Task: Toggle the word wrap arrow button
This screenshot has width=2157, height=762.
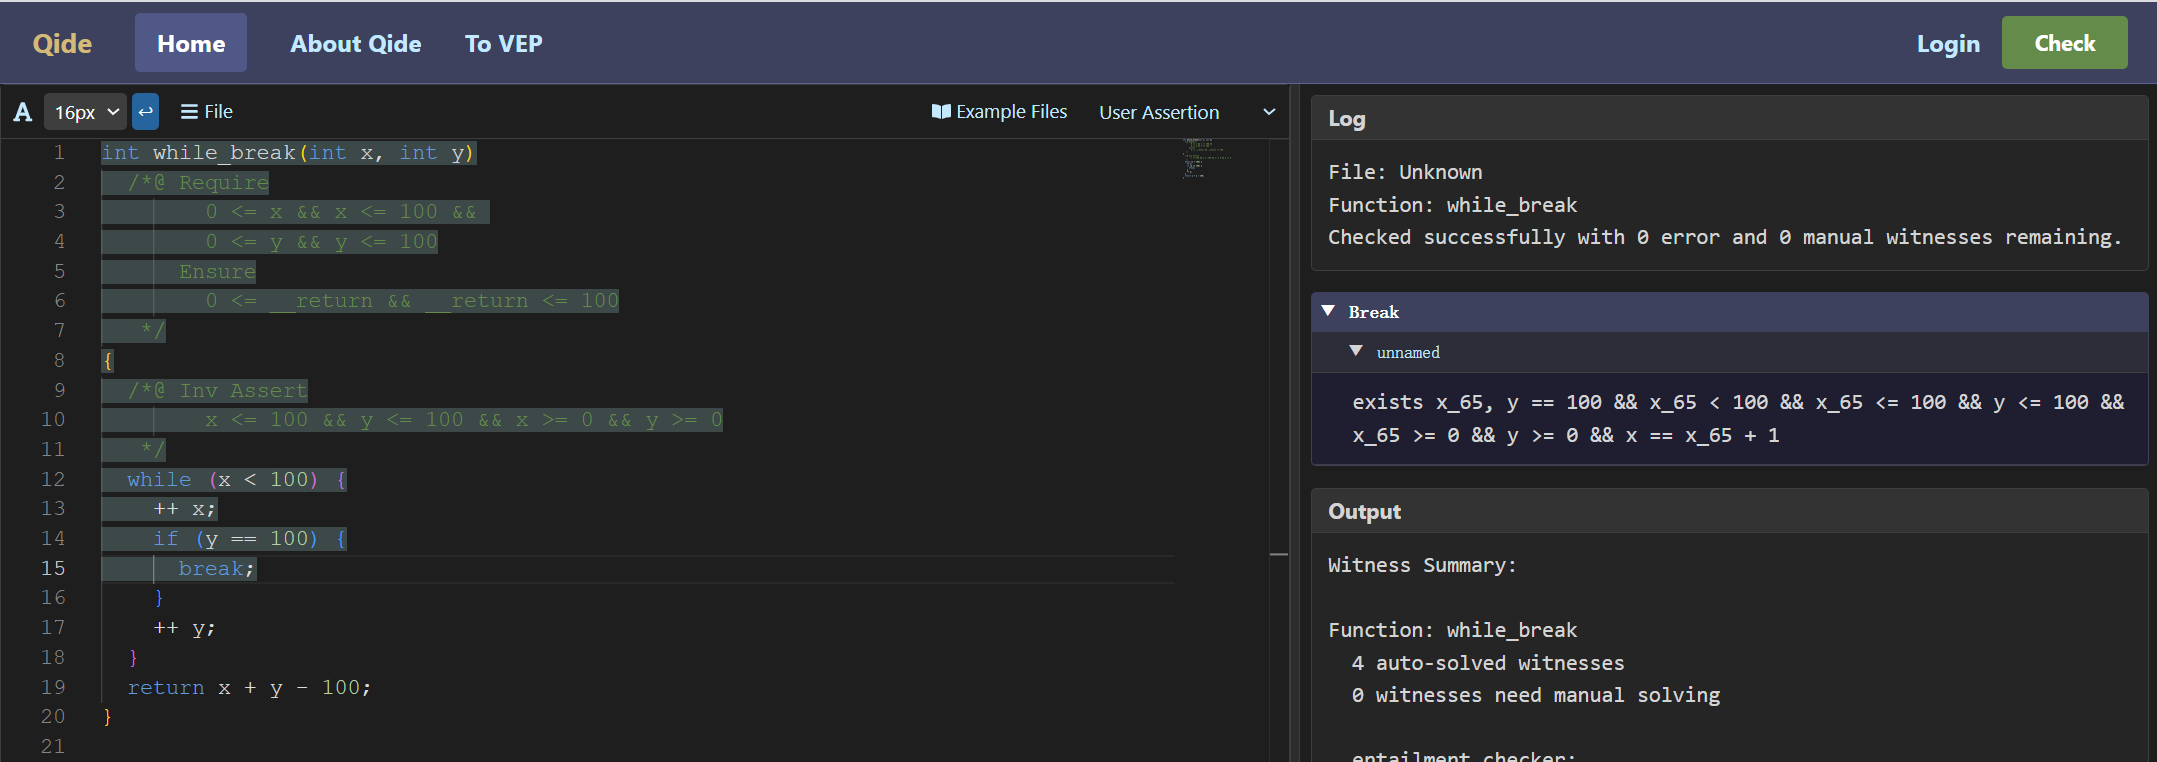Action: pos(146,111)
